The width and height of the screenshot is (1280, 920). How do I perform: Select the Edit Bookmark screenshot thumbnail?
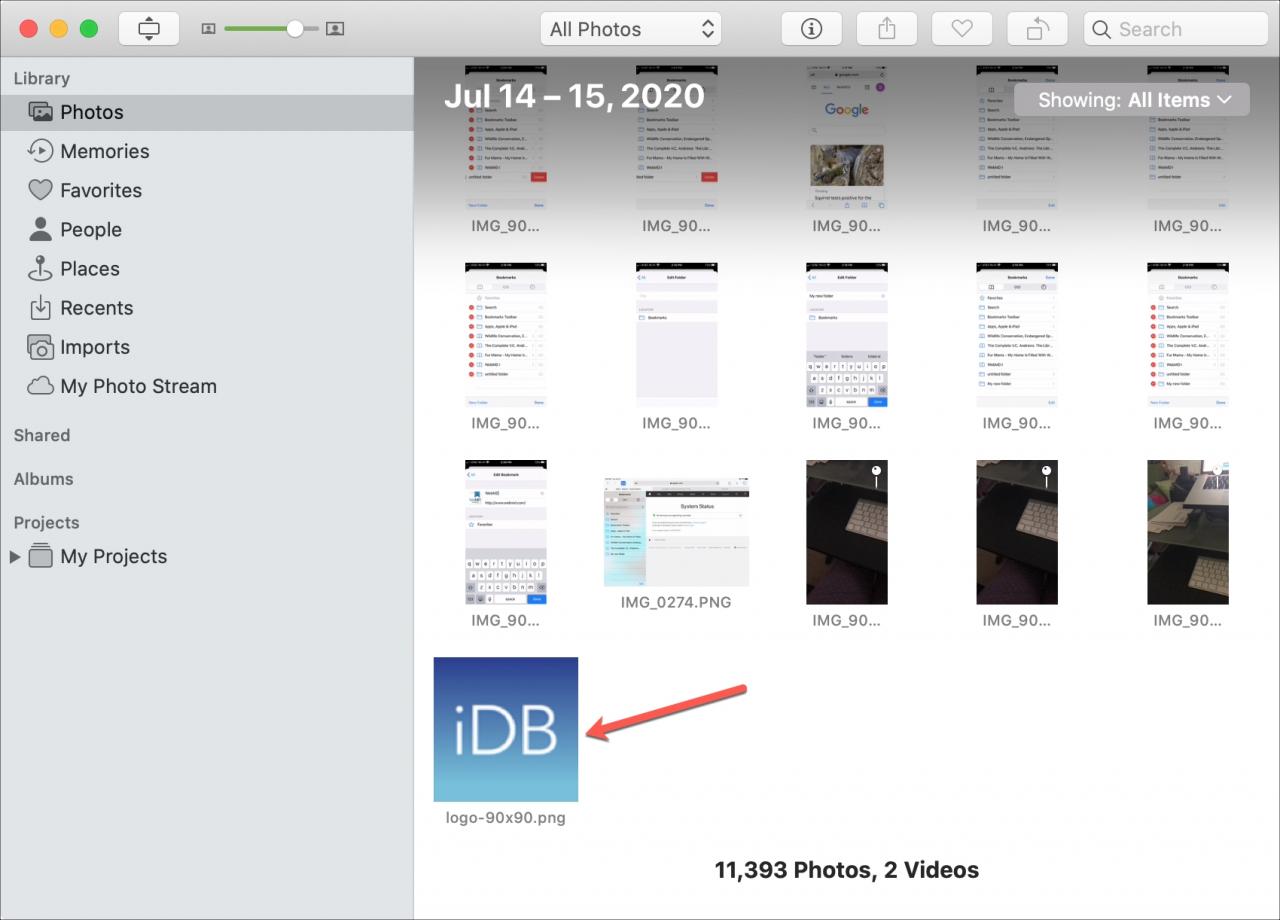506,532
